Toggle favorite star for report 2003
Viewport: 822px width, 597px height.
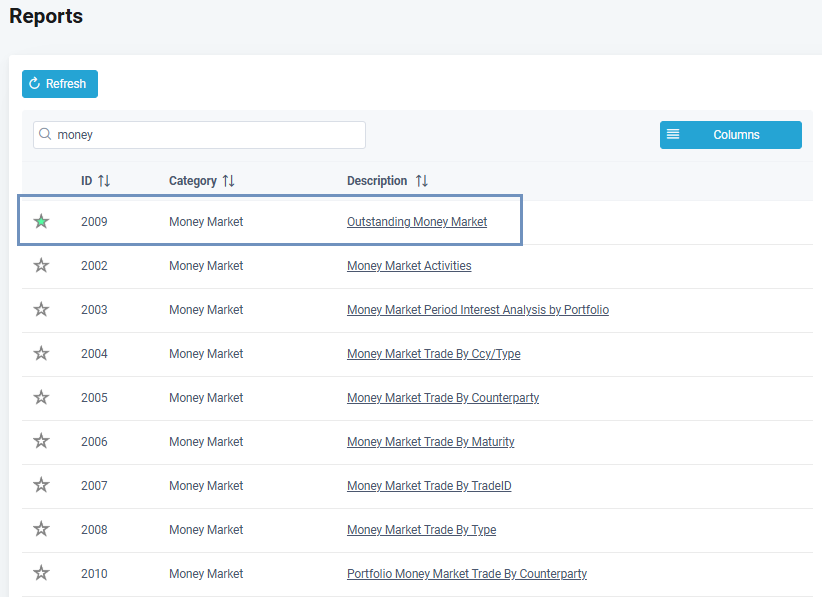click(x=41, y=309)
